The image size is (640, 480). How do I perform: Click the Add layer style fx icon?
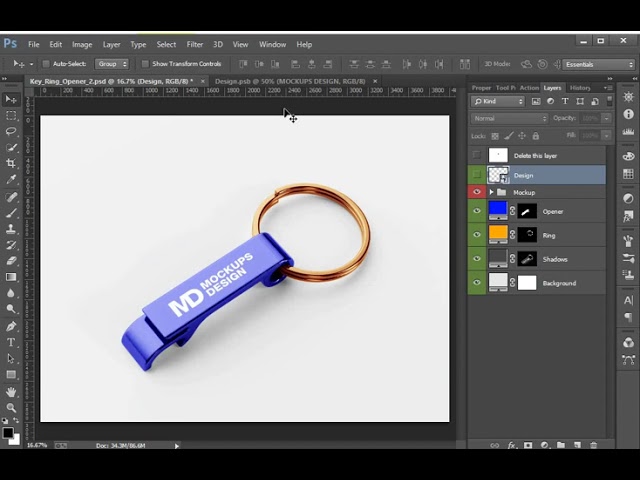point(511,445)
